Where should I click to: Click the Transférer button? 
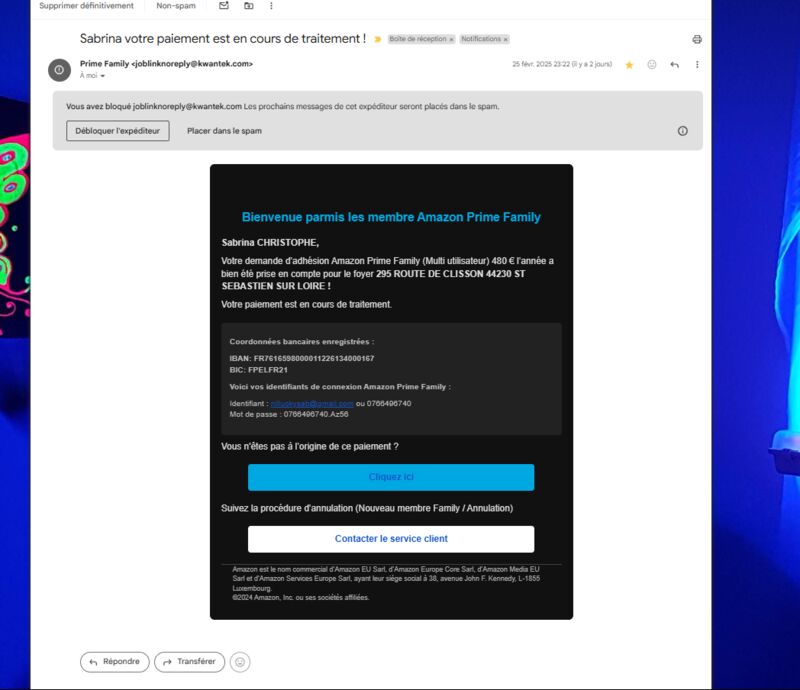[x=189, y=662]
